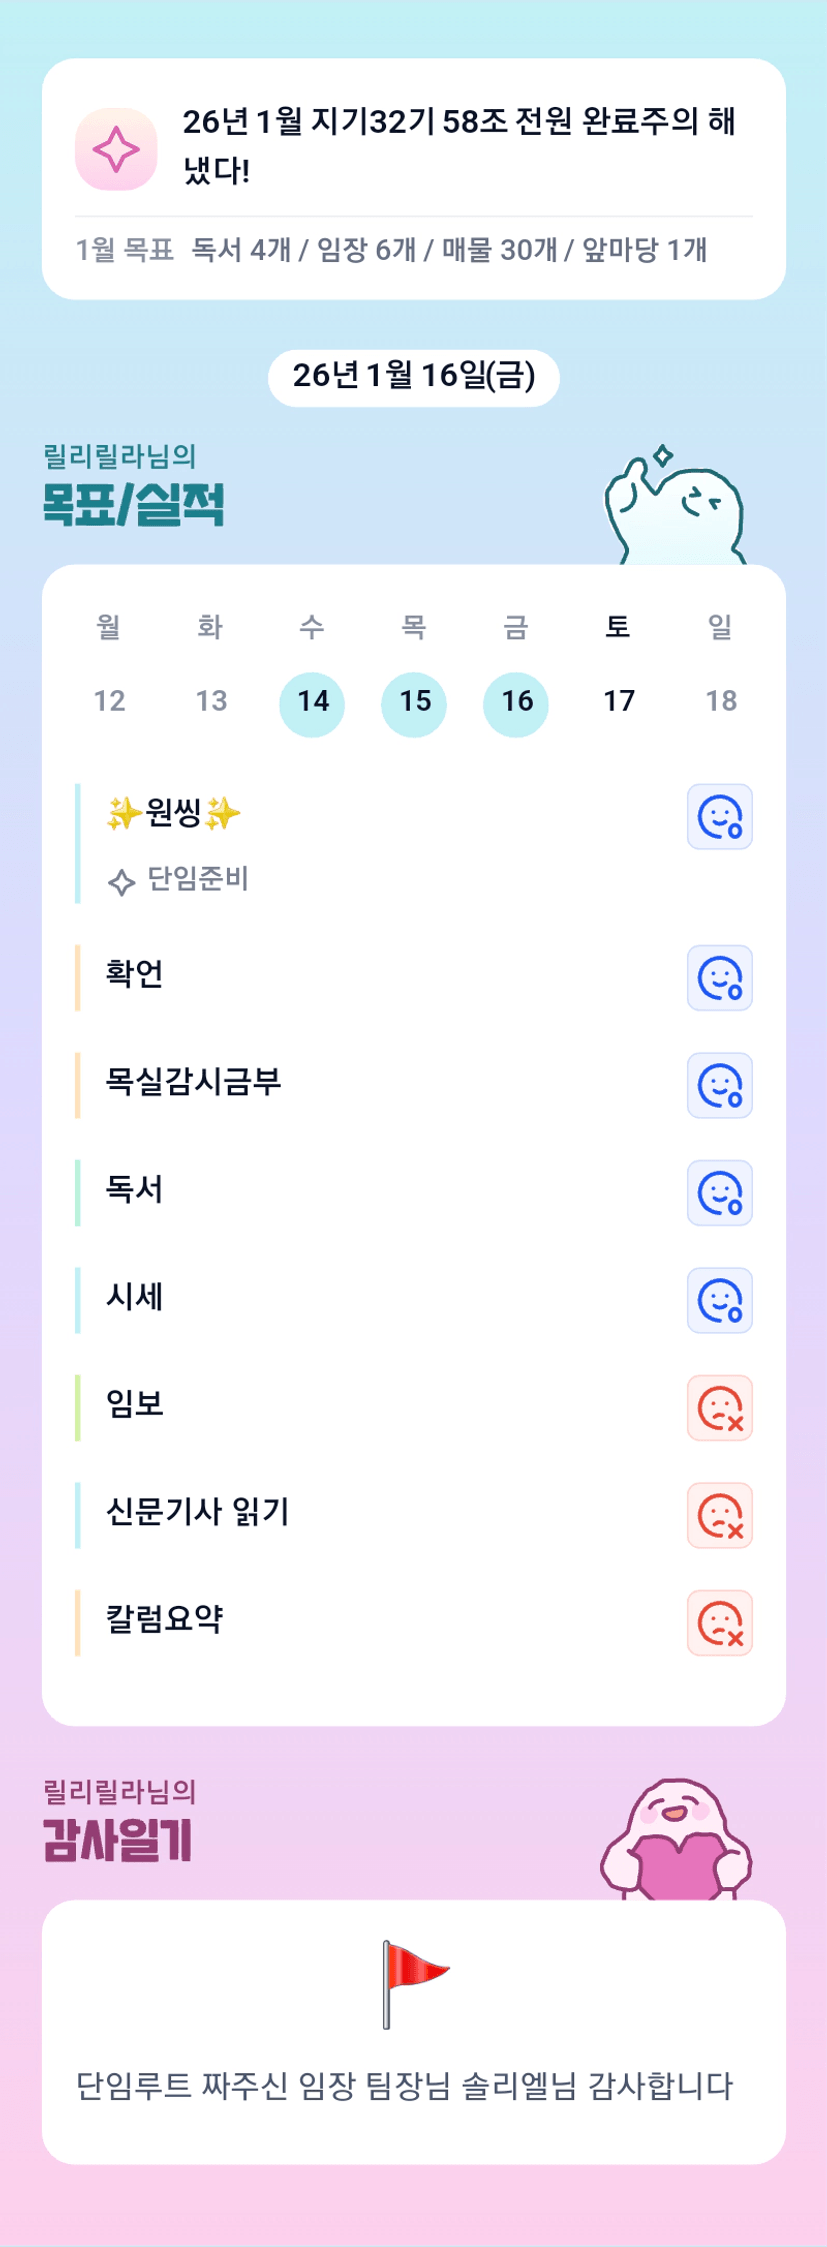Image resolution: width=827 pixels, height=2247 pixels.
Task: Click the 원씽 goal title
Action: [x=174, y=813]
